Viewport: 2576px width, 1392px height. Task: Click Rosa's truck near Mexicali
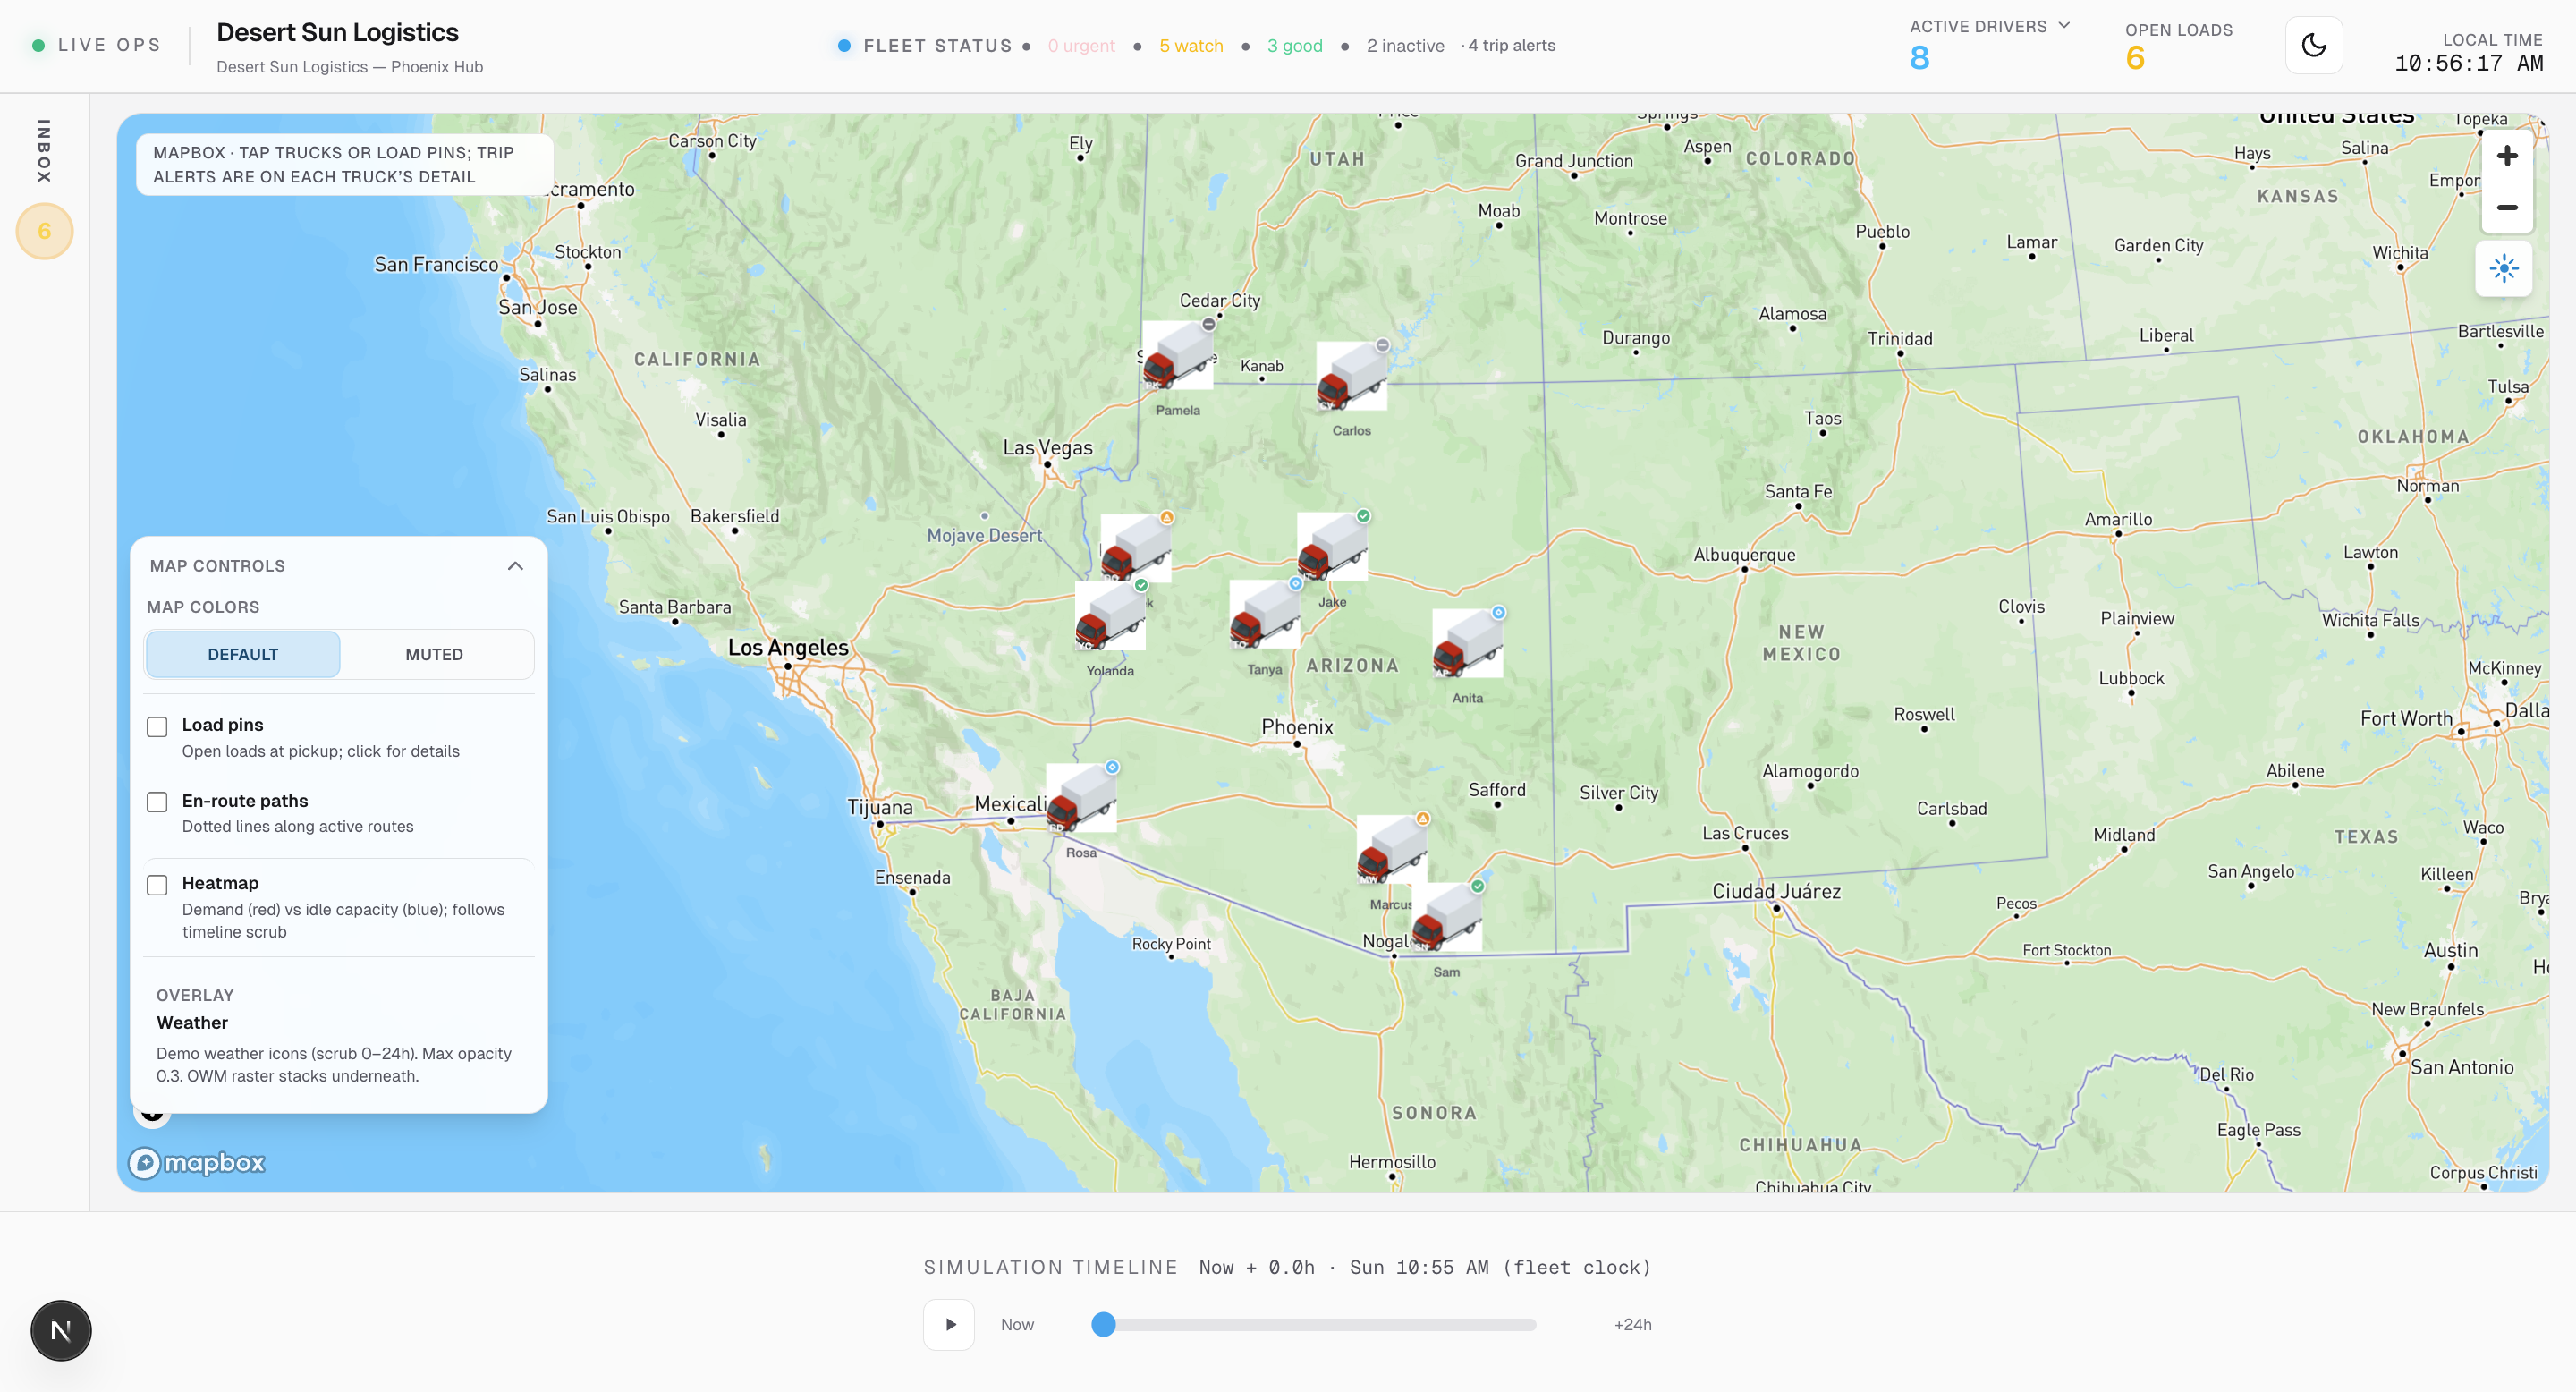(x=1081, y=798)
